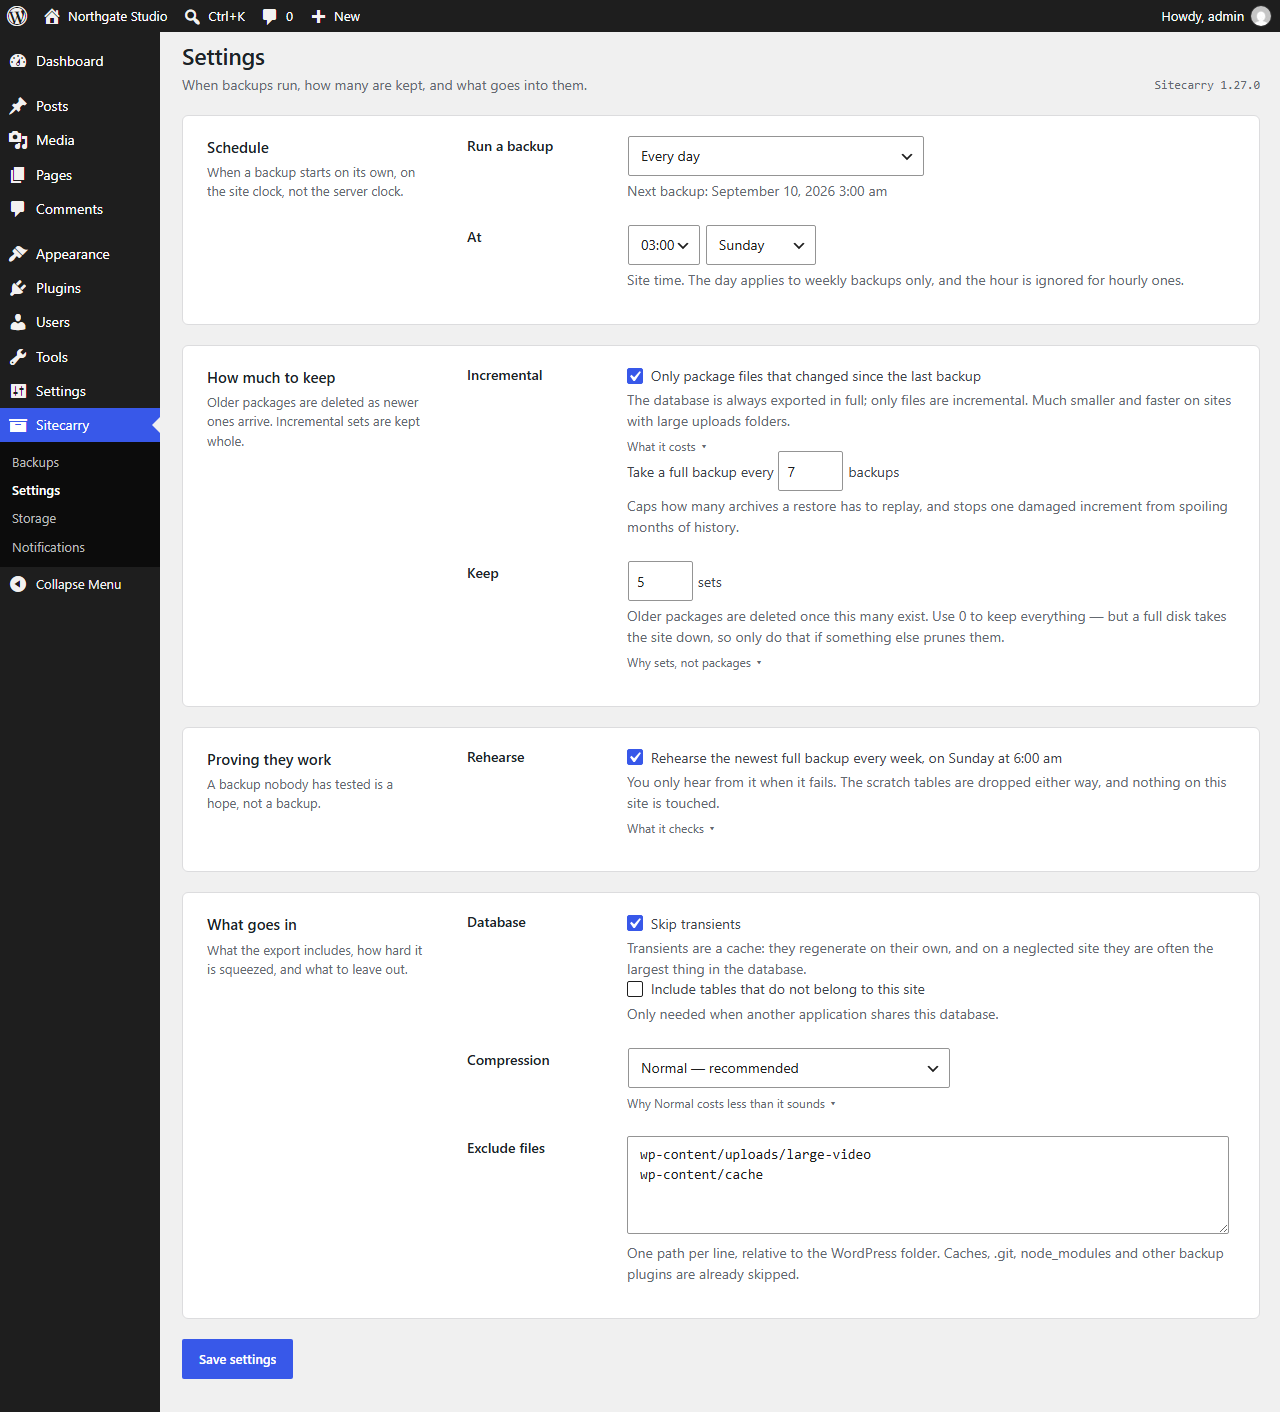Click the comment count 0 in toolbar

pyautogui.click(x=289, y=17)
